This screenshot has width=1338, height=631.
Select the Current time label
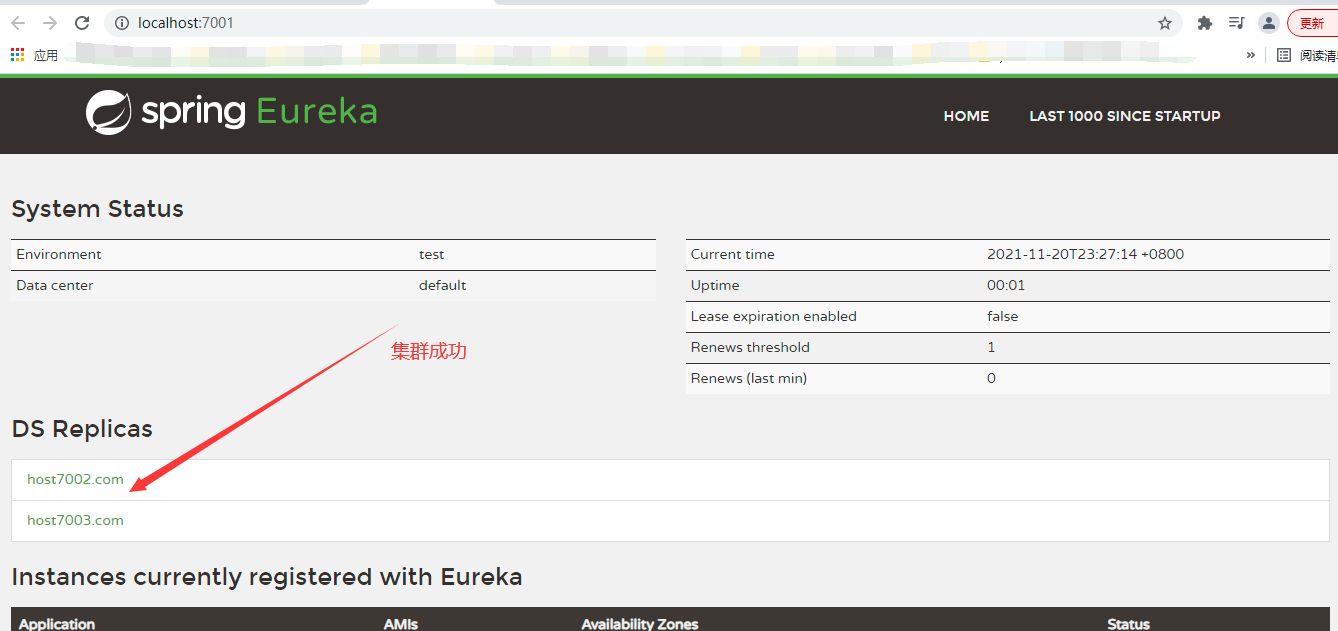coord(733,254)
